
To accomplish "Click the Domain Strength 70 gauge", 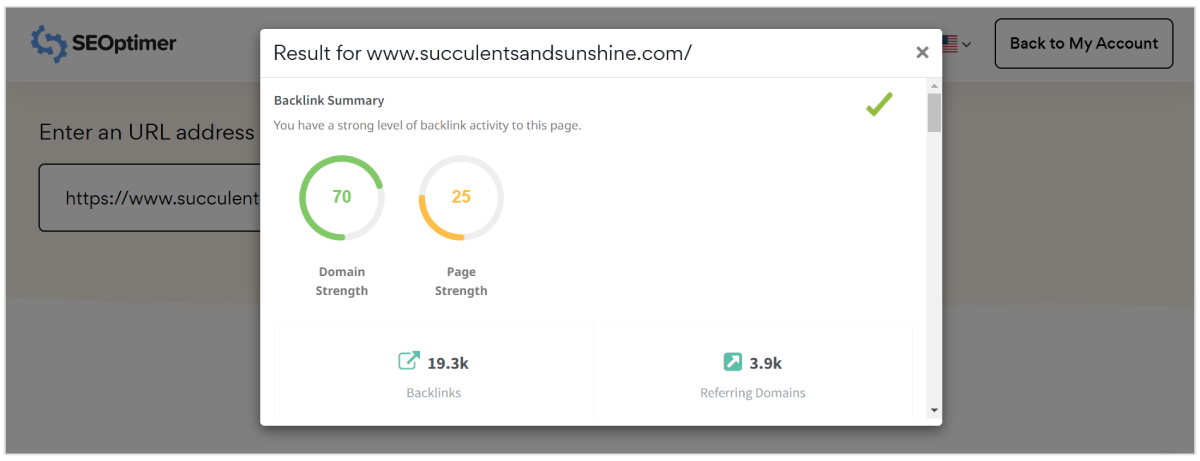I will click(x=342, y=197).
